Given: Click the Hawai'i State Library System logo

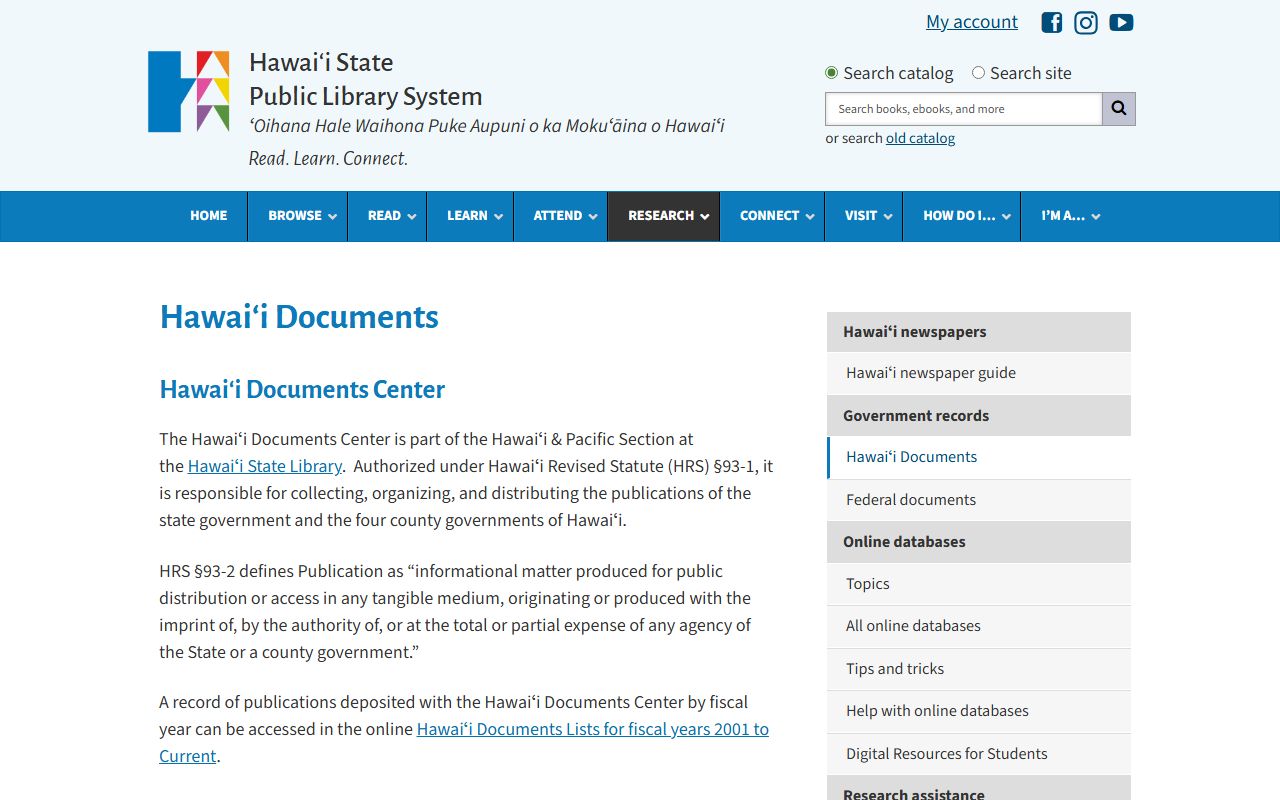Looking at the screenshot, I should pos(189,91).
